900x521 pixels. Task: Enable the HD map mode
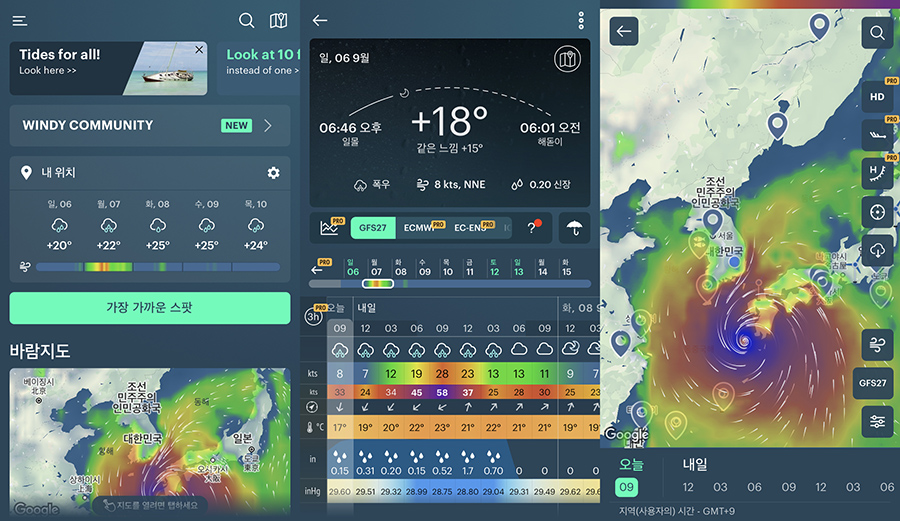point(877,96)
